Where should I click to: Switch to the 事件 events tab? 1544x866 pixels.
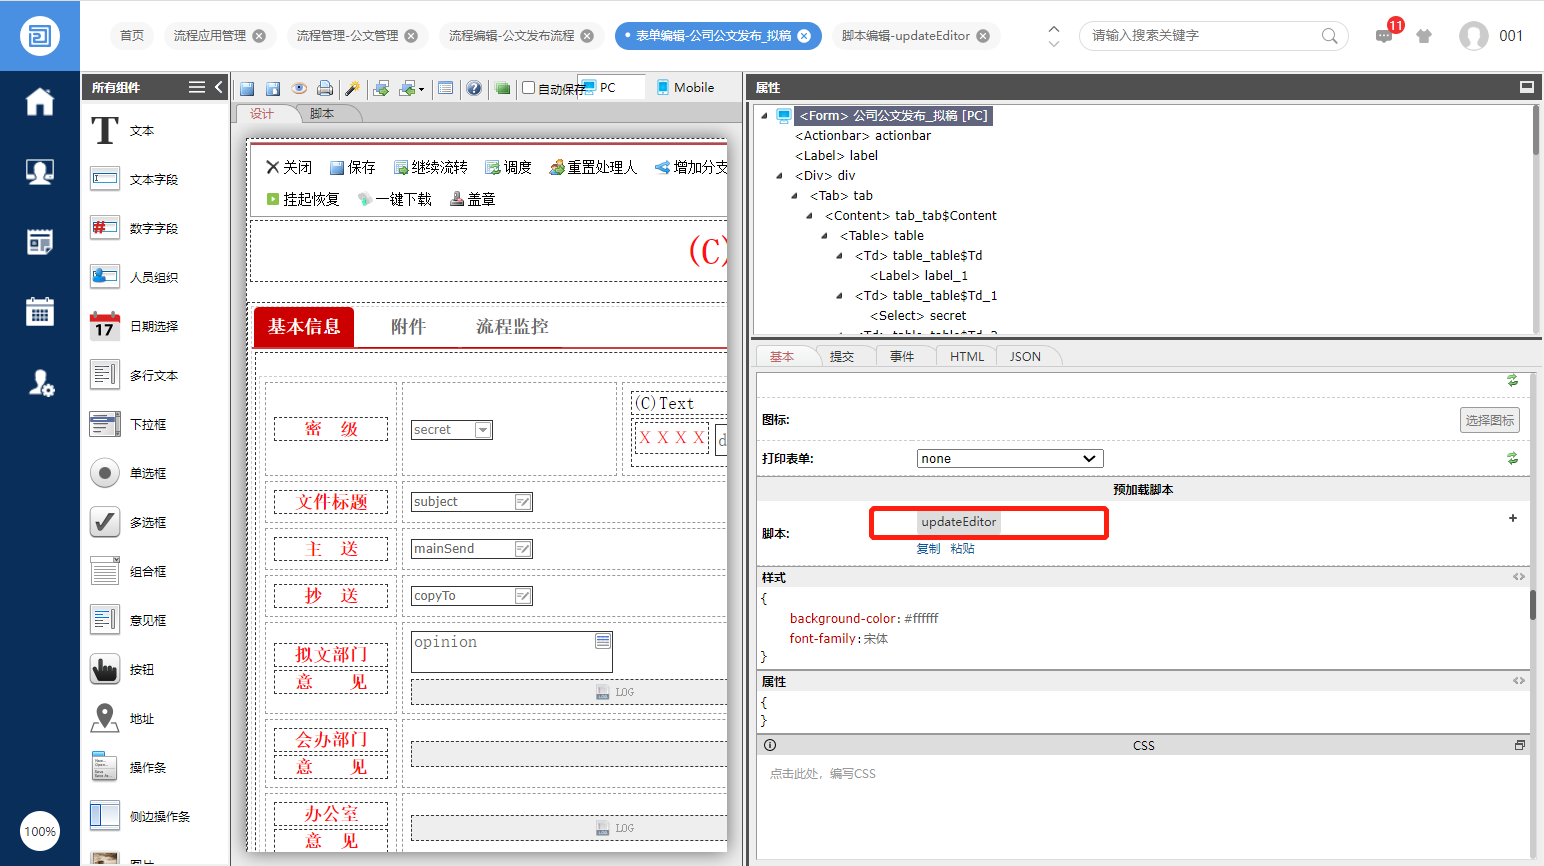click(902, 356)
